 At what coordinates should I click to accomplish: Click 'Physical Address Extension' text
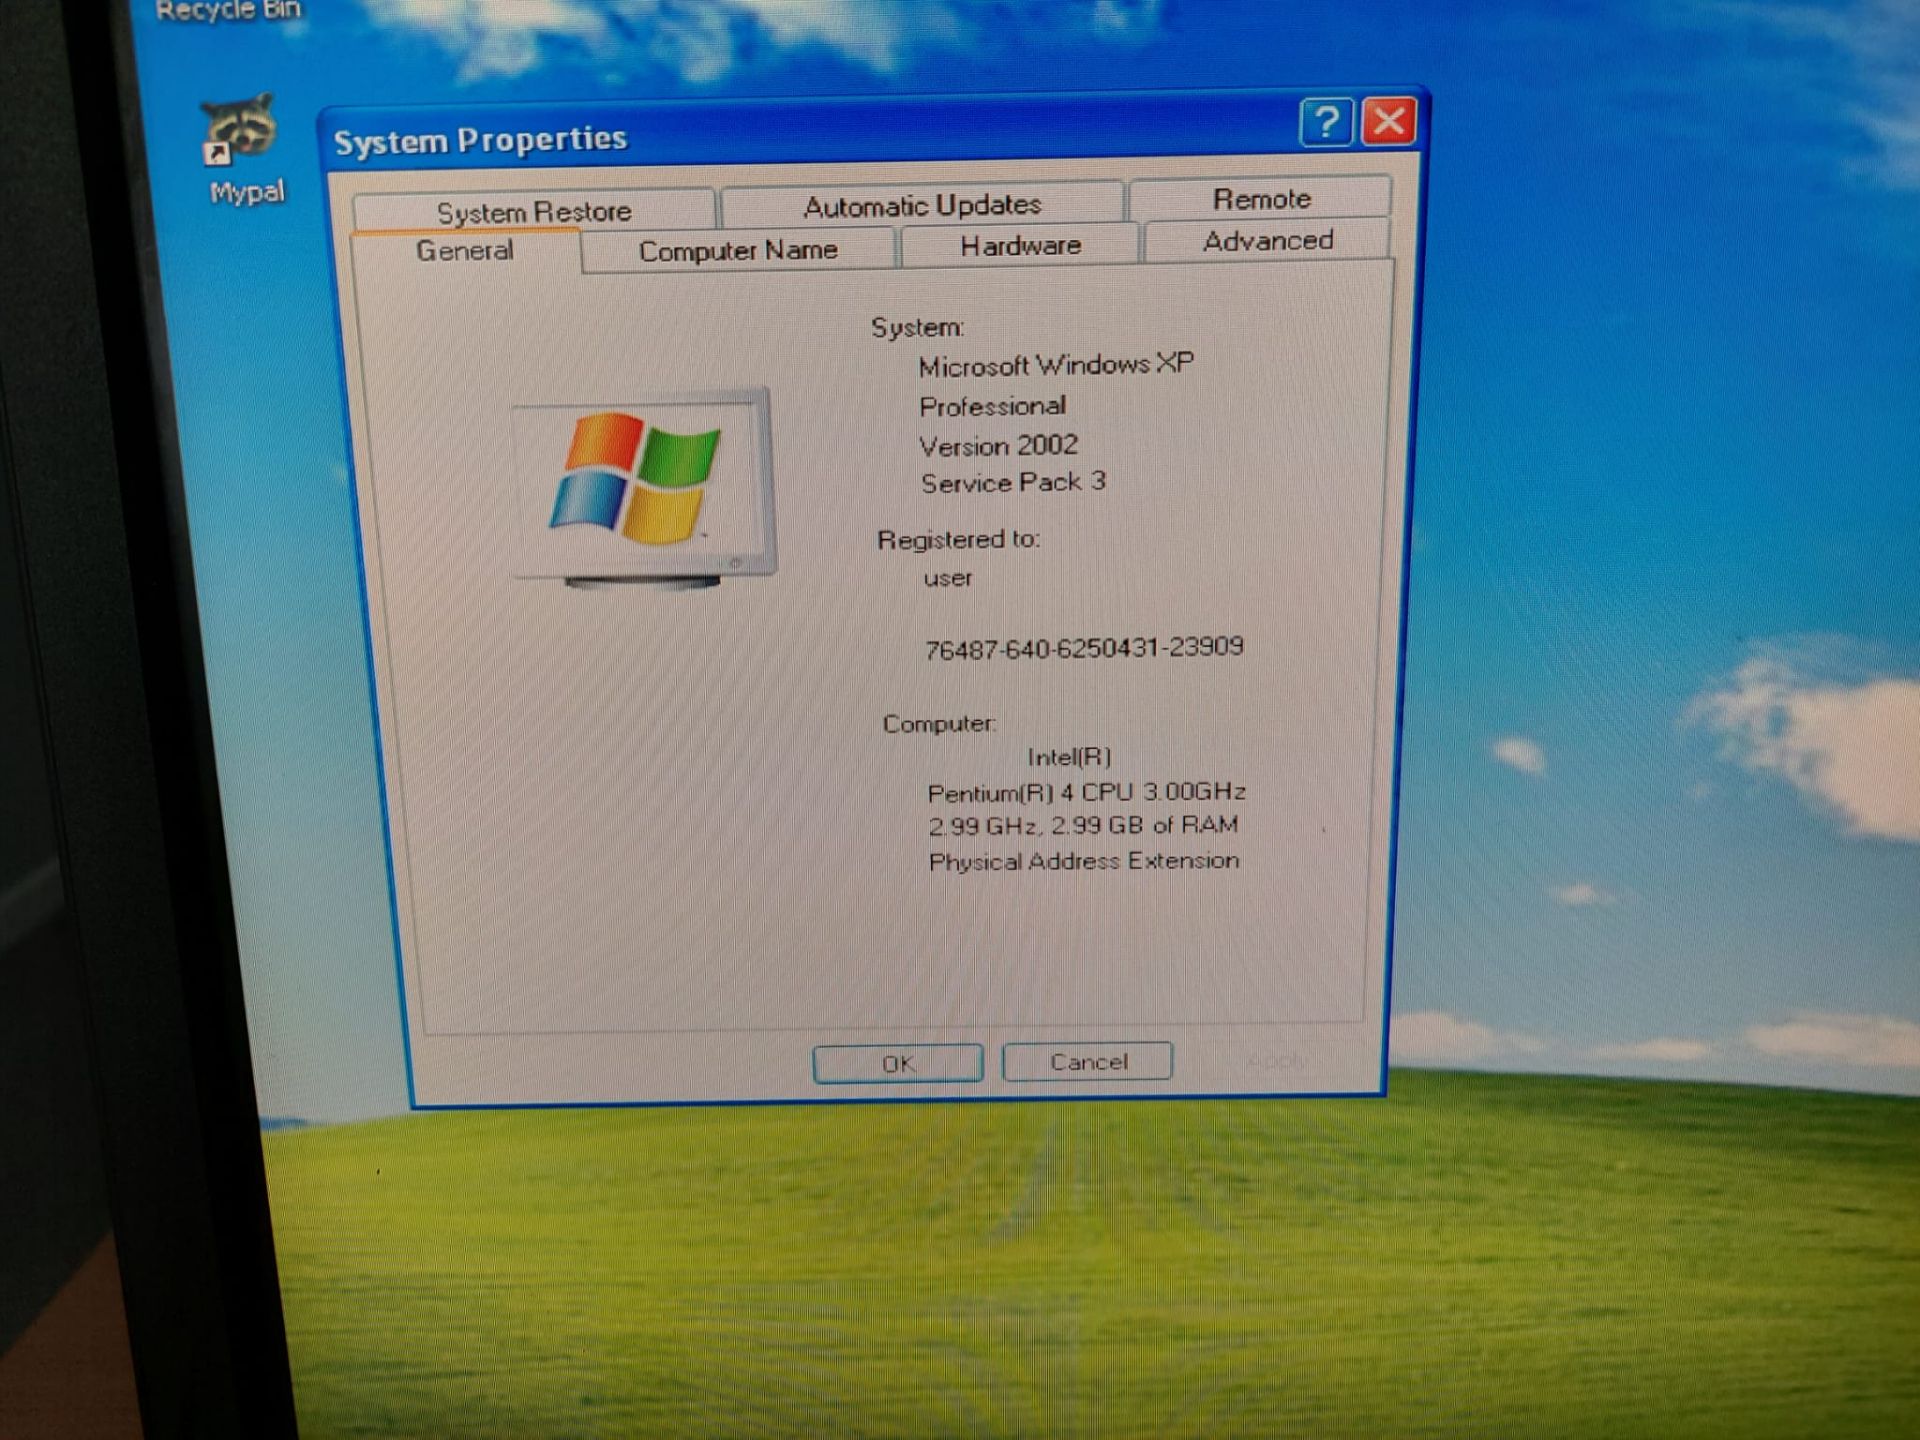click(1083, 861)
